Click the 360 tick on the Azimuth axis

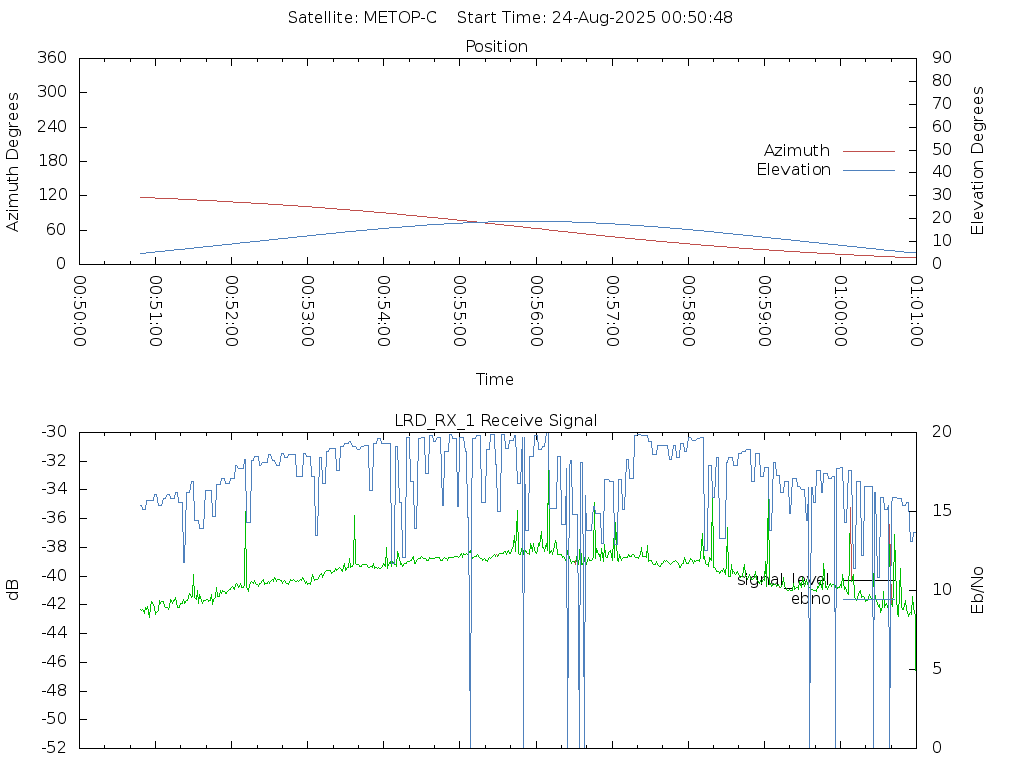(x=52, y=57)
